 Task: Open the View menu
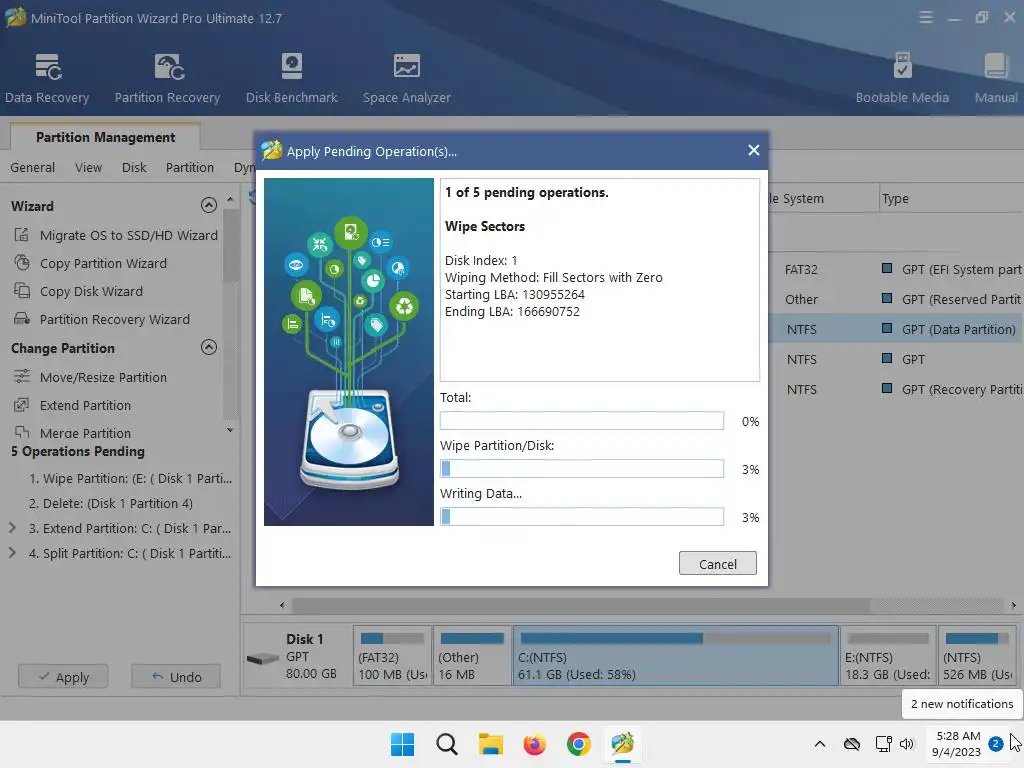pos(88,168)
